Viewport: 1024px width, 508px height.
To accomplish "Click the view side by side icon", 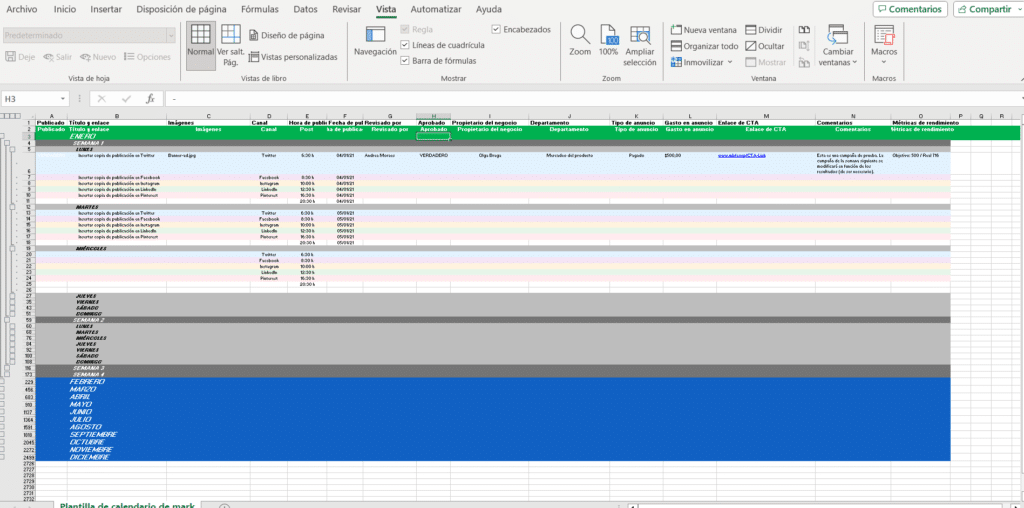I will click(x=804, y=30).
